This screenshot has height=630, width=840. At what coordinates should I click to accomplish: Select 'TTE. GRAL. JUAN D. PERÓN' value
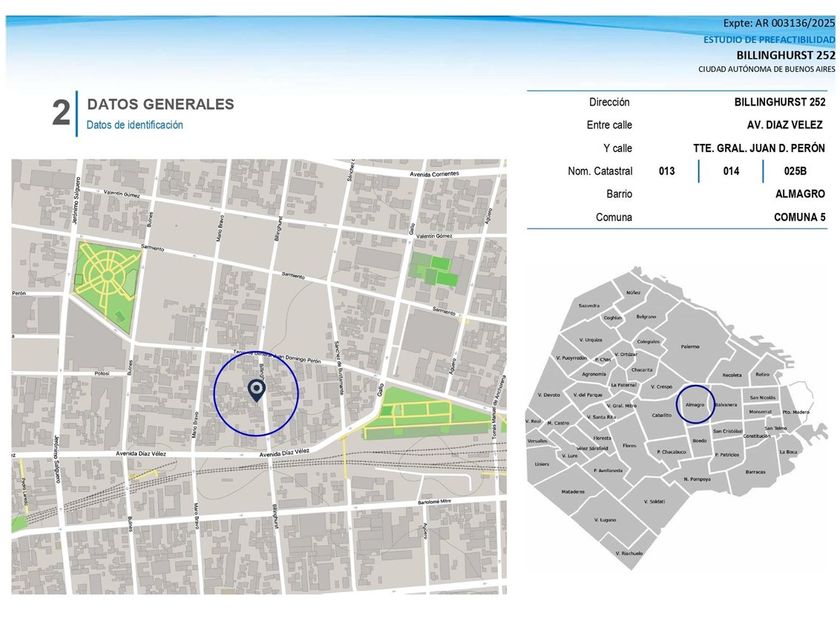click(x=759, y=148)
